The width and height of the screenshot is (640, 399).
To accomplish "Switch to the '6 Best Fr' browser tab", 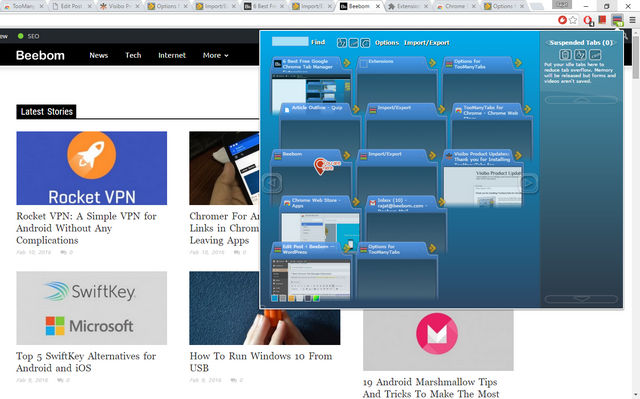I will tap(264, 6).
